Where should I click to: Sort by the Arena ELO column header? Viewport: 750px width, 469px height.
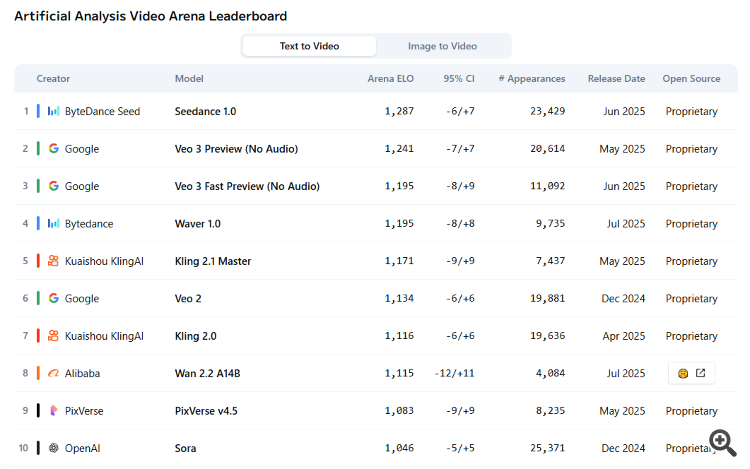tap(390, 78)
